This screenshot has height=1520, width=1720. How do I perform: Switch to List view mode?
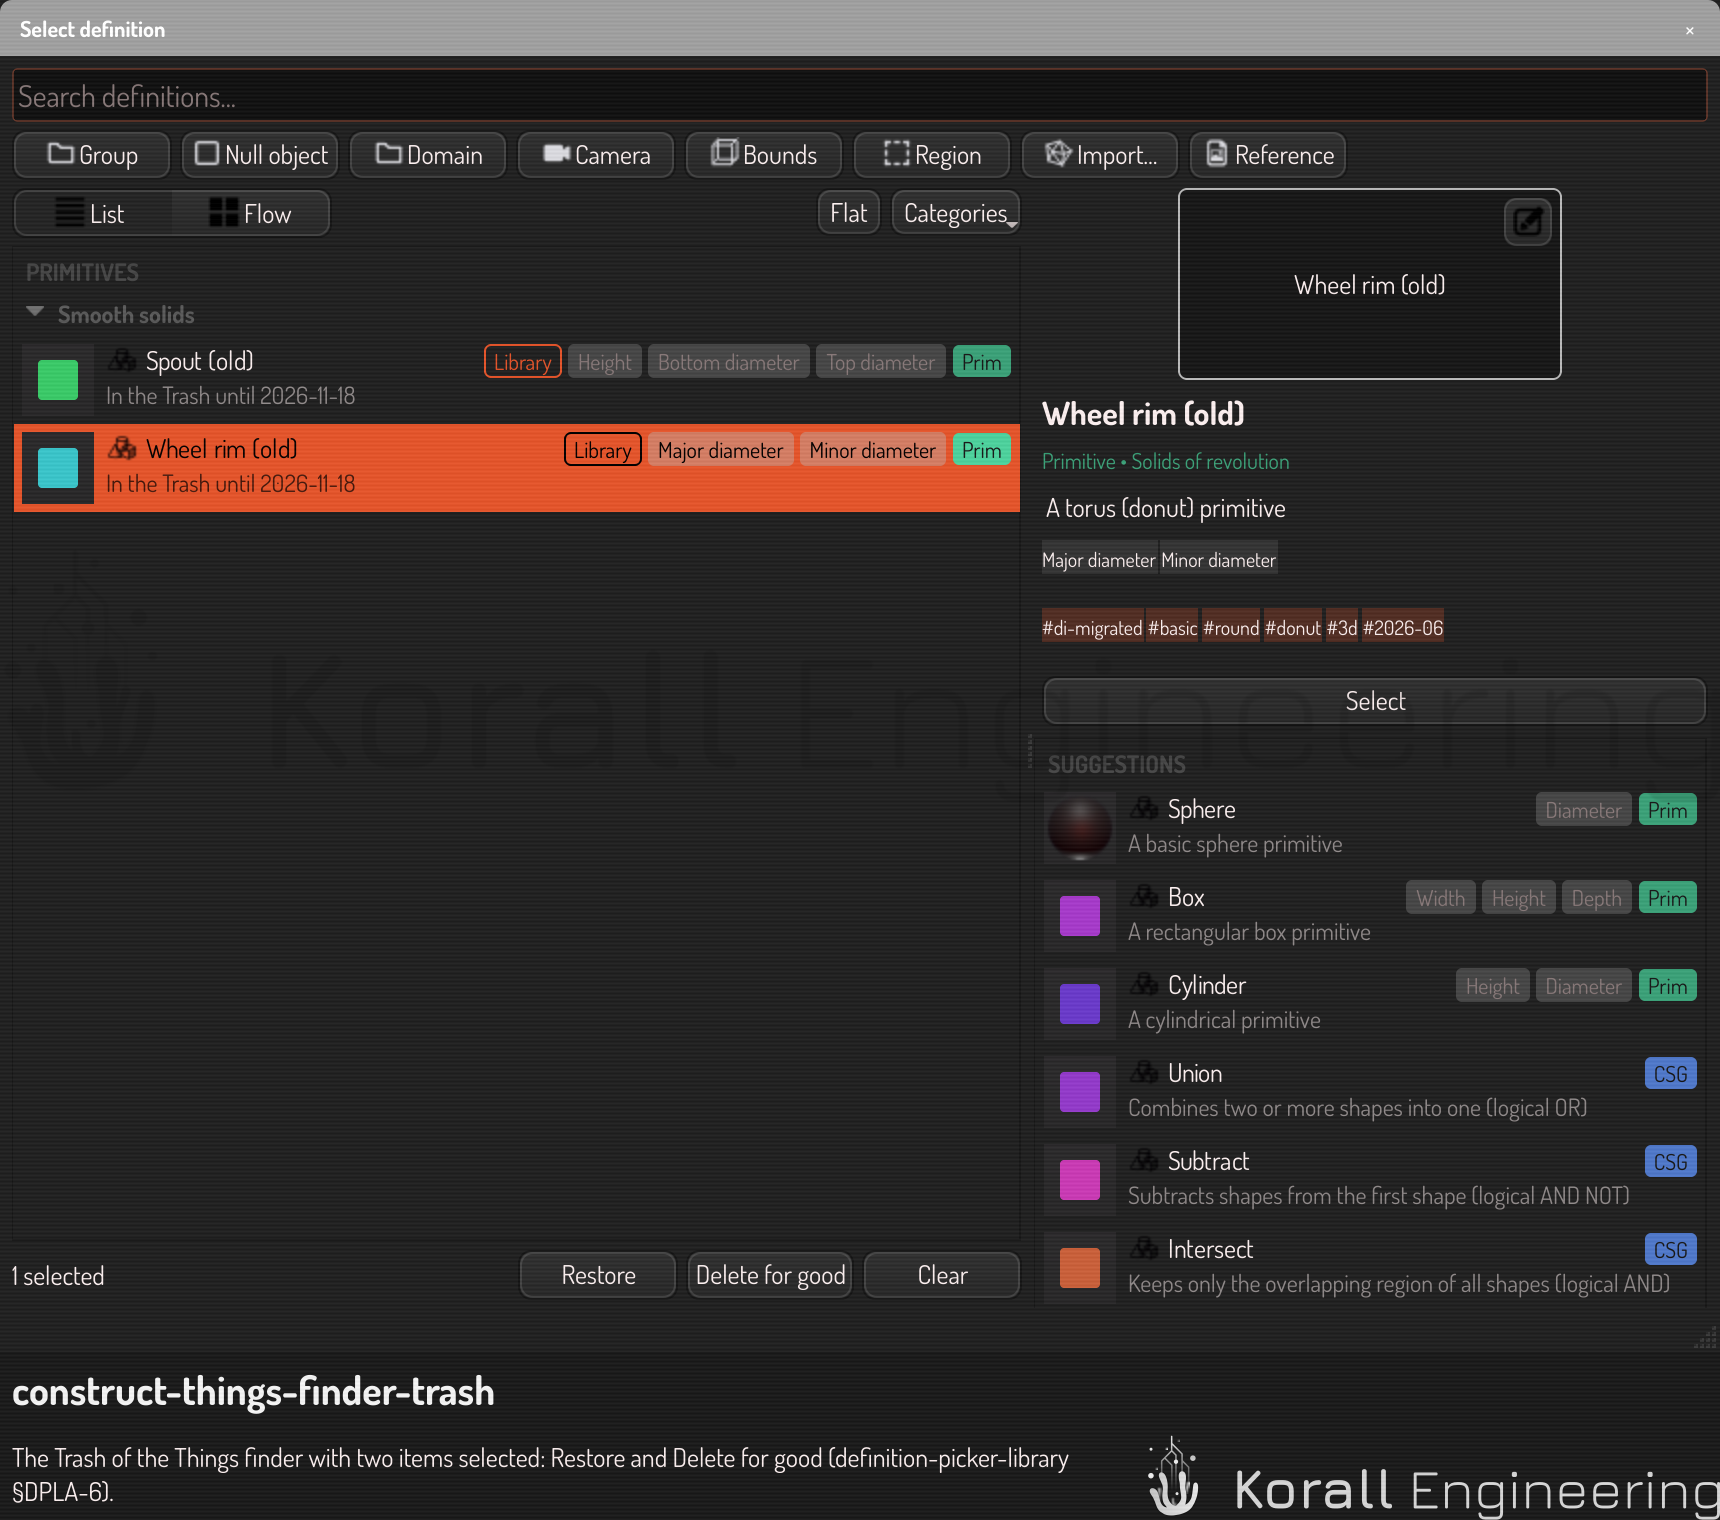[x=93, y=213]
